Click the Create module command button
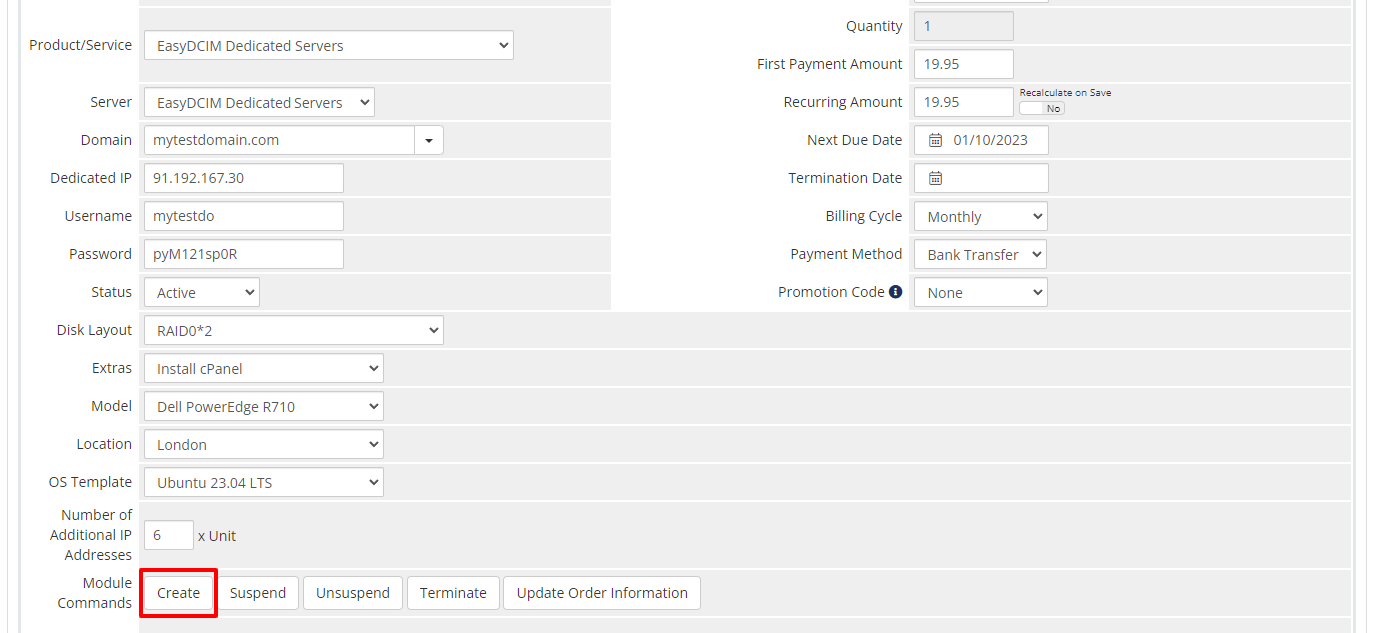Image resolution: width=1373 pixels, height=633 pixels. [179, 593]
